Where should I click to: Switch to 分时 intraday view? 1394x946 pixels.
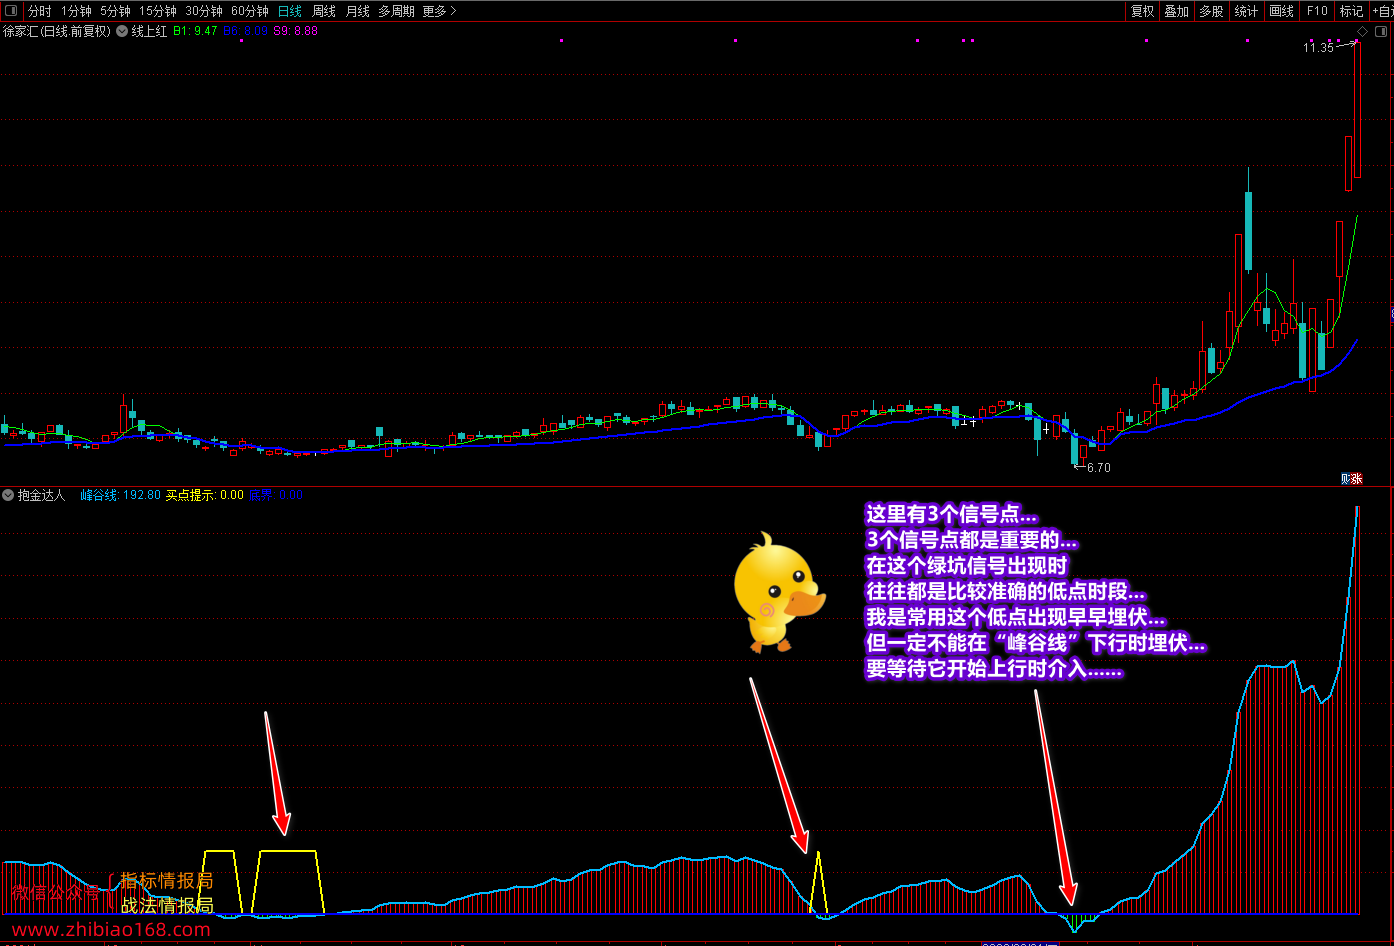click(39, 11)
